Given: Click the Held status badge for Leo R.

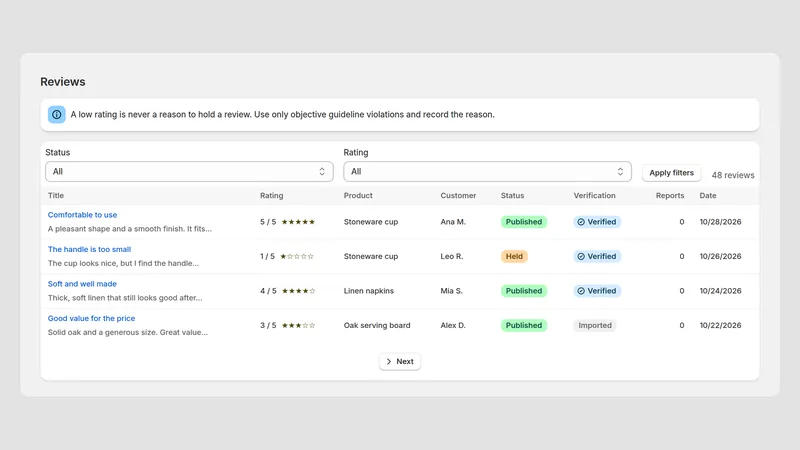Looking at the screenshot, I should pos(514,256).
